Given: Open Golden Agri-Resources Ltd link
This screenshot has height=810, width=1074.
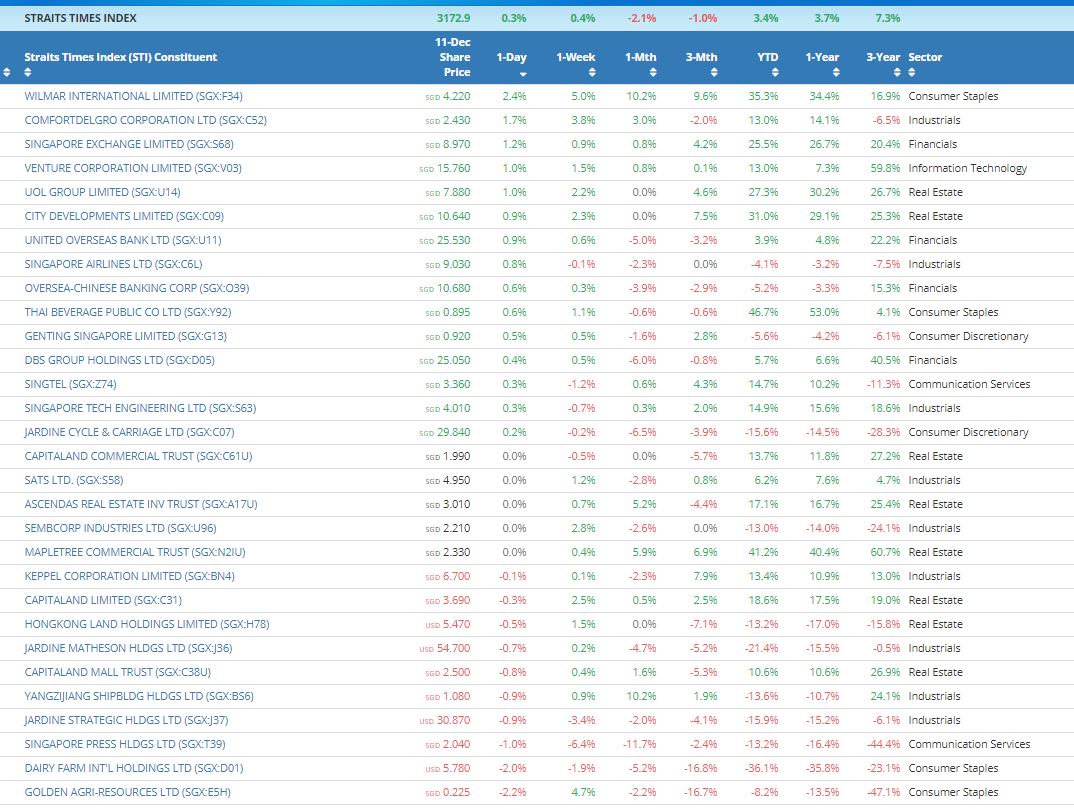Looking at the screenshot, I should [127, 792].
